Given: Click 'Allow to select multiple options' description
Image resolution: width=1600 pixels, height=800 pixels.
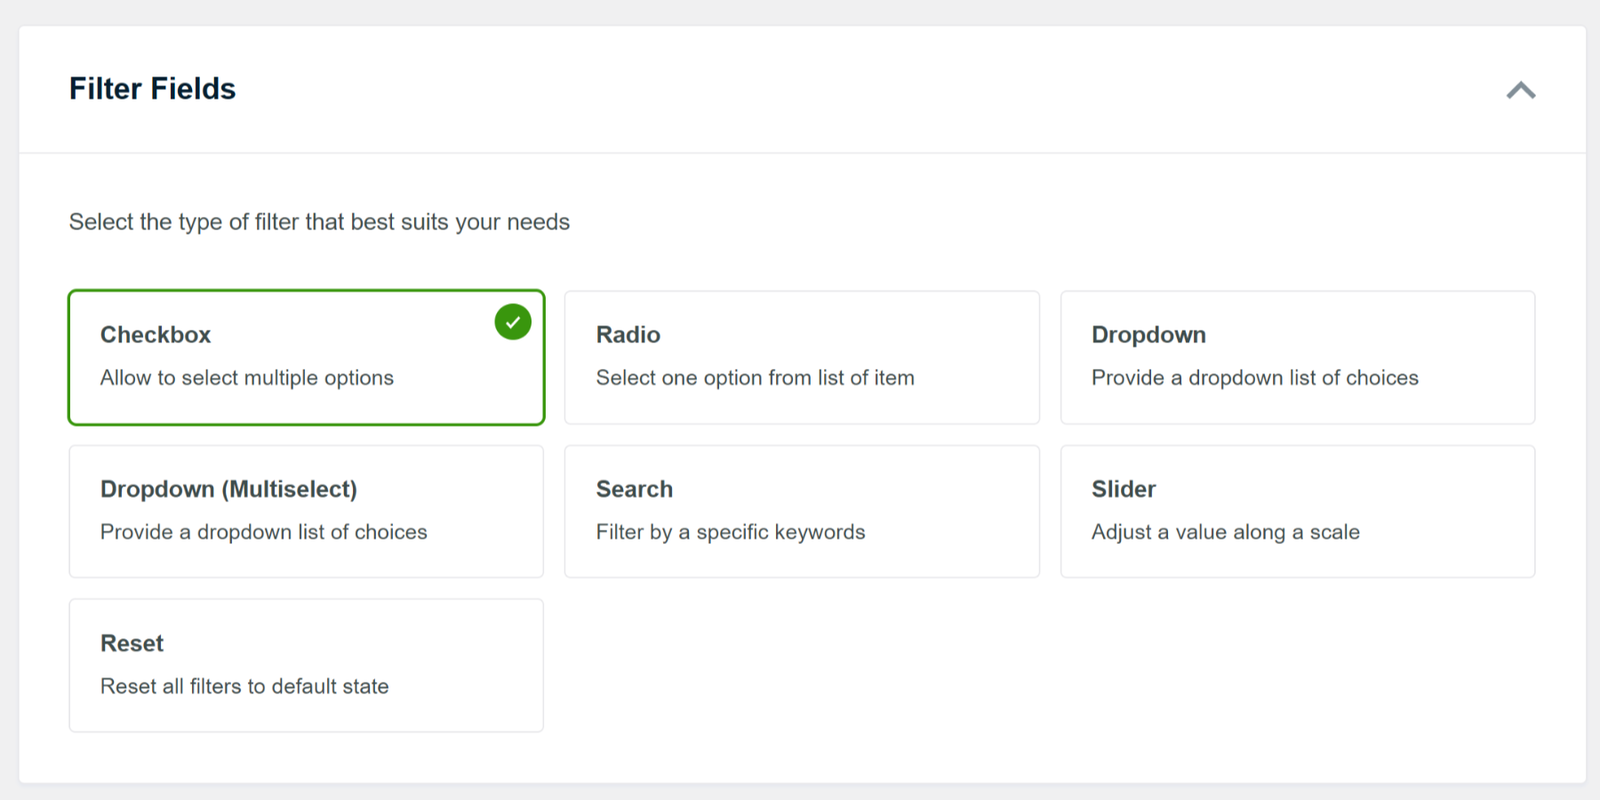Looking at the screenshot, I should click(247, 378).
